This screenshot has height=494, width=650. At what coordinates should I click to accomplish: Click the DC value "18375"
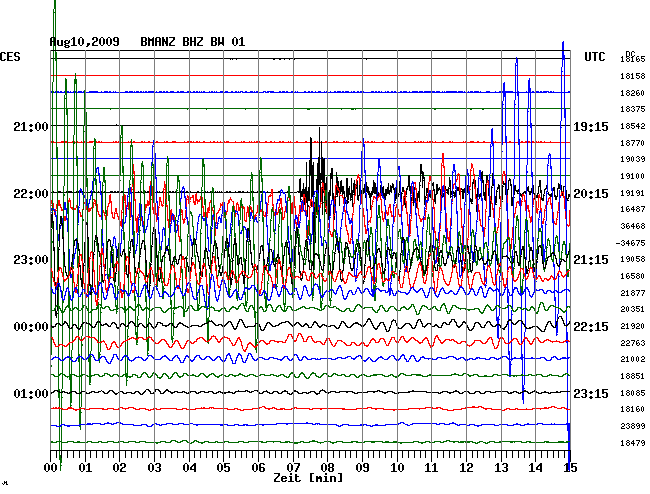(x=633, y=109)
